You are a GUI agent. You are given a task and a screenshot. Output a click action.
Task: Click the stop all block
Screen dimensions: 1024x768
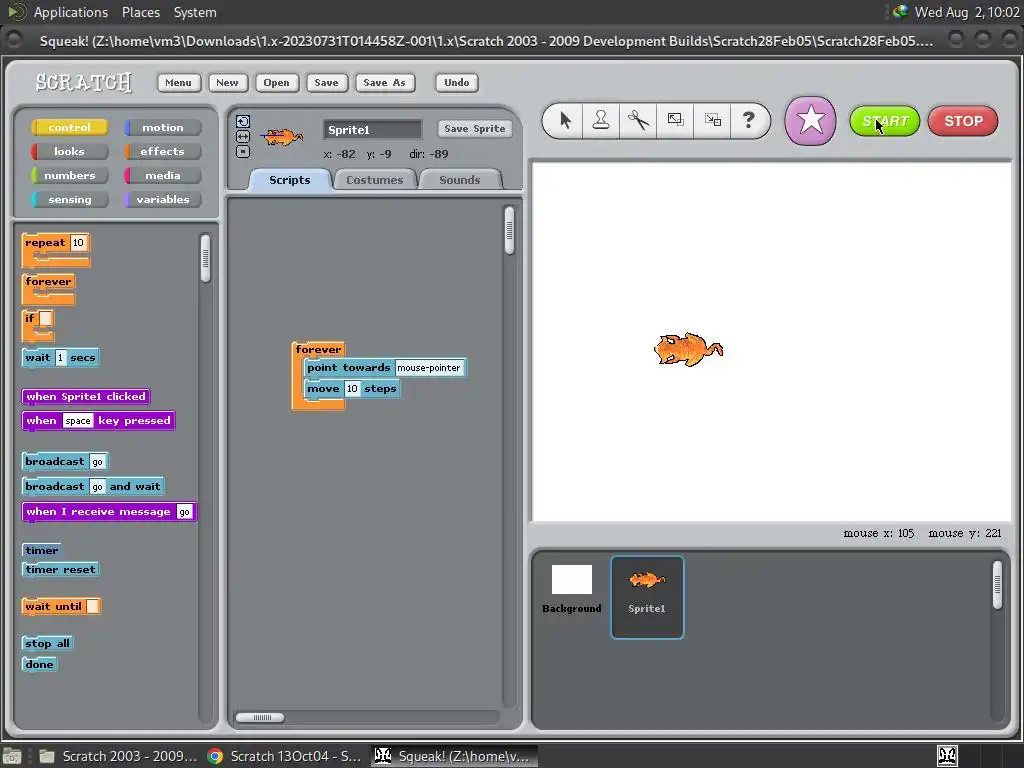click(47, 643)
